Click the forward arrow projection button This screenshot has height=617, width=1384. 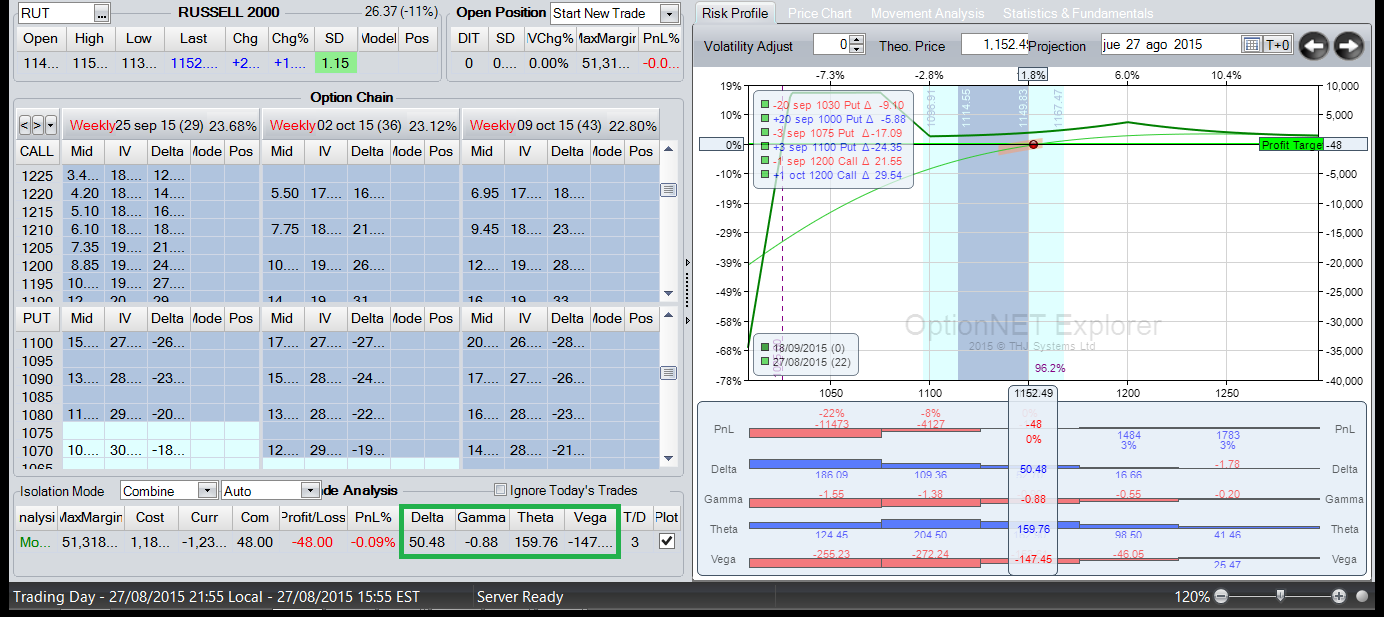click(1348, 45)
